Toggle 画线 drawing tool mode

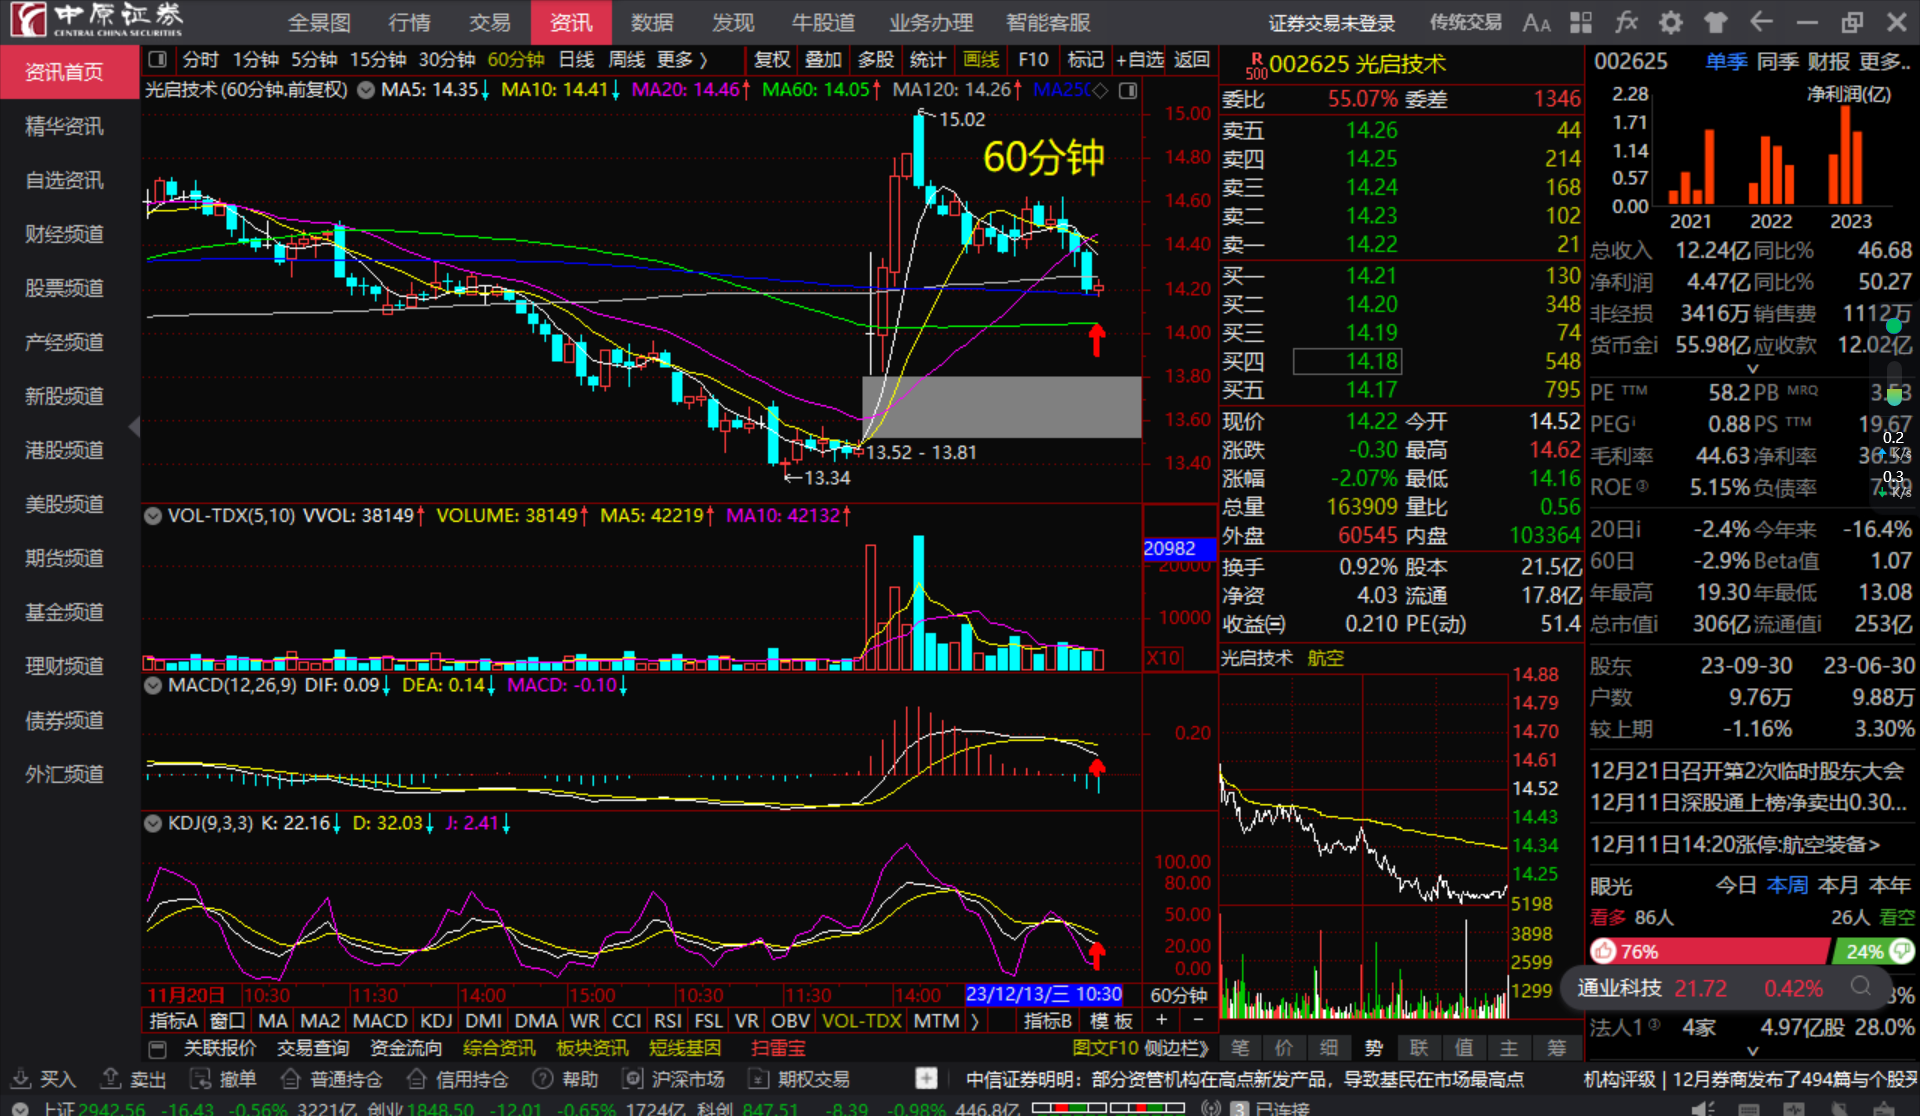click(x=981, y=60)
